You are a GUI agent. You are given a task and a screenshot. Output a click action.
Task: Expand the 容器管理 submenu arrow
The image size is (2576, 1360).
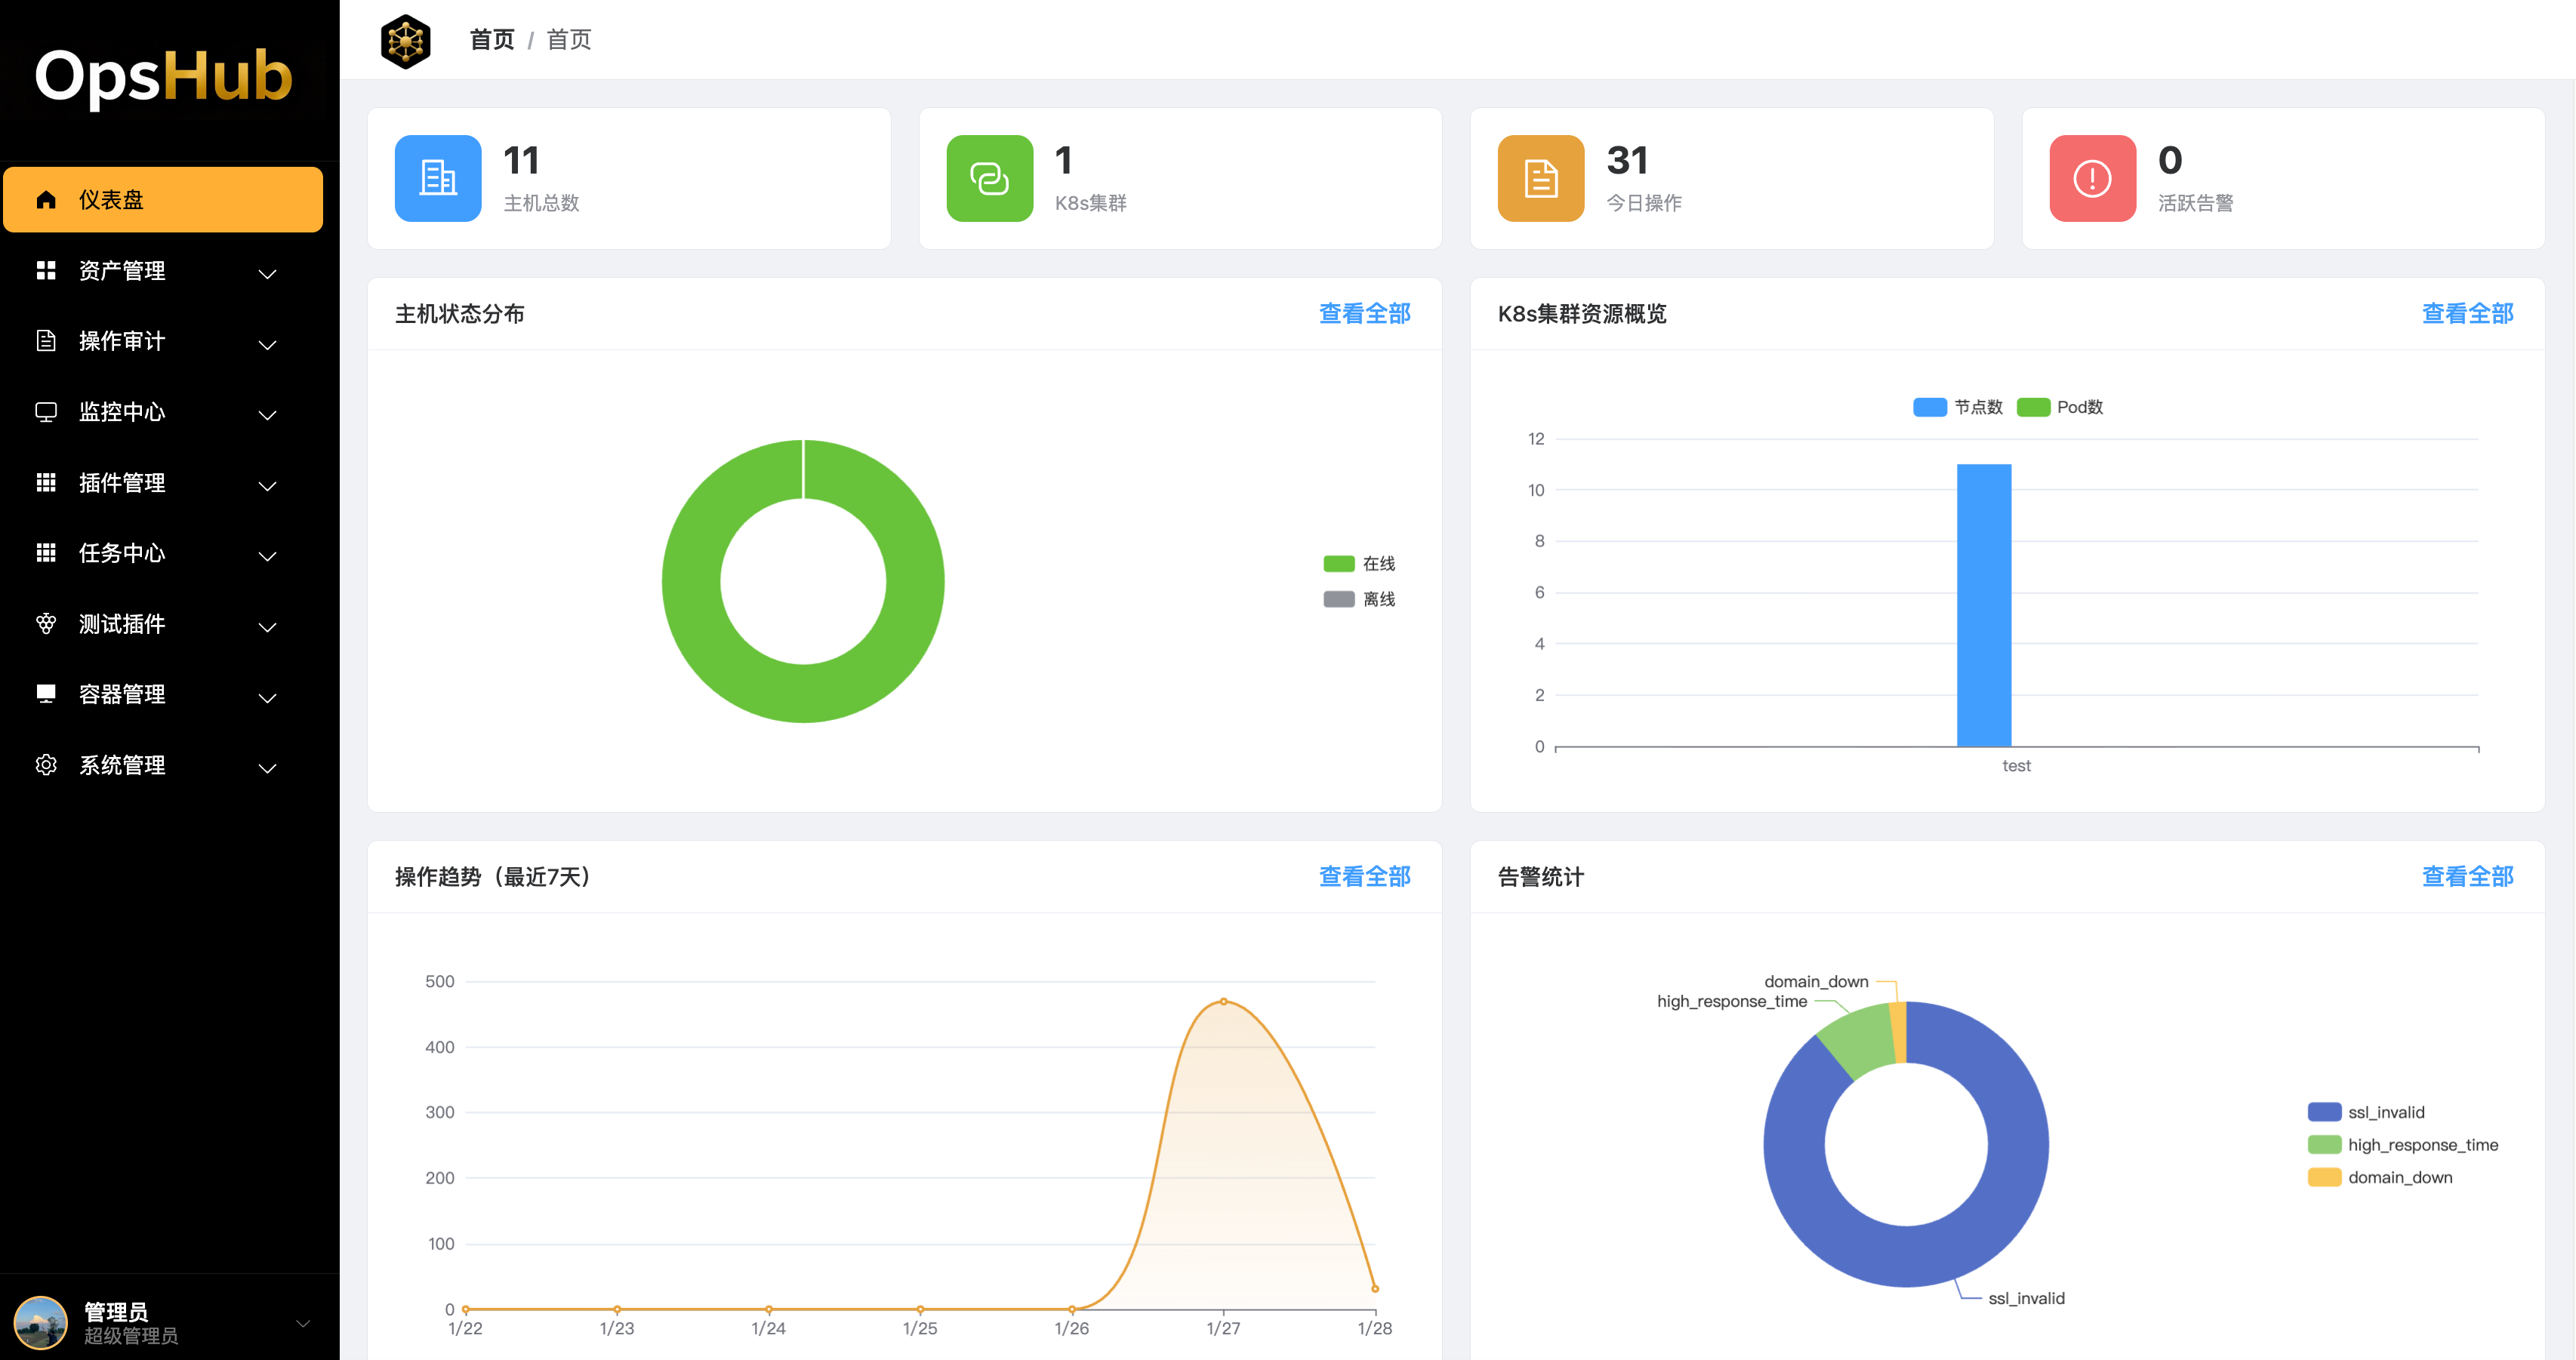tap(267, 697)
